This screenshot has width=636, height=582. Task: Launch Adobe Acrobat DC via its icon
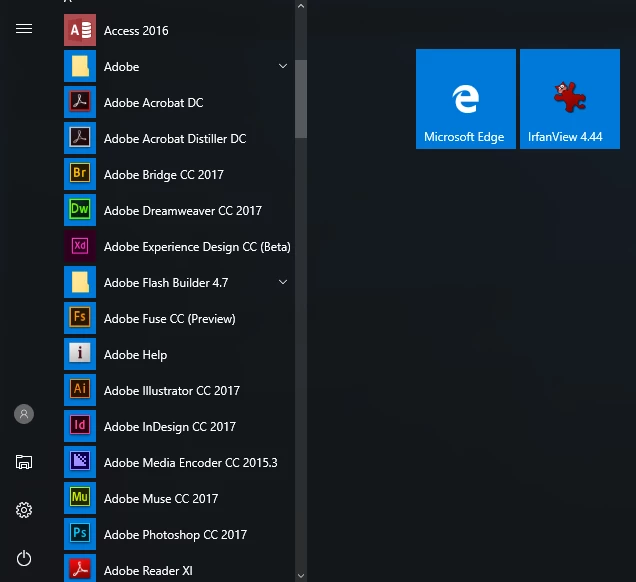80,102
